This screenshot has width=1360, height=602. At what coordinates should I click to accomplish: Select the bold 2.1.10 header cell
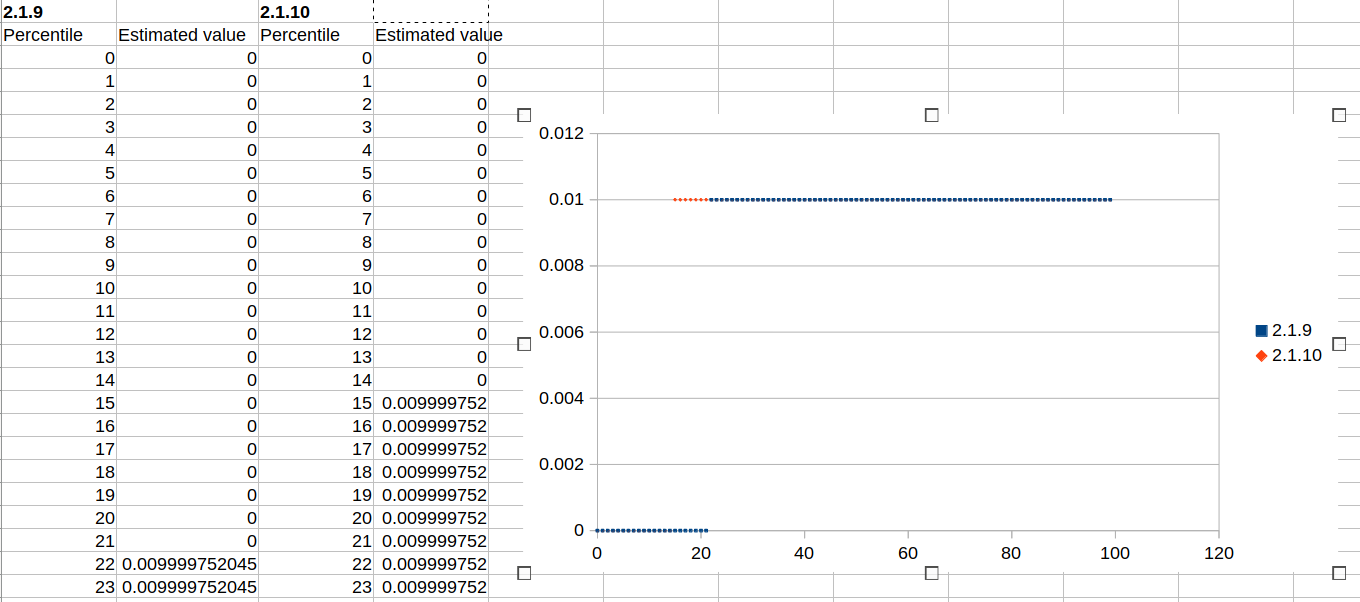[315, 11]
